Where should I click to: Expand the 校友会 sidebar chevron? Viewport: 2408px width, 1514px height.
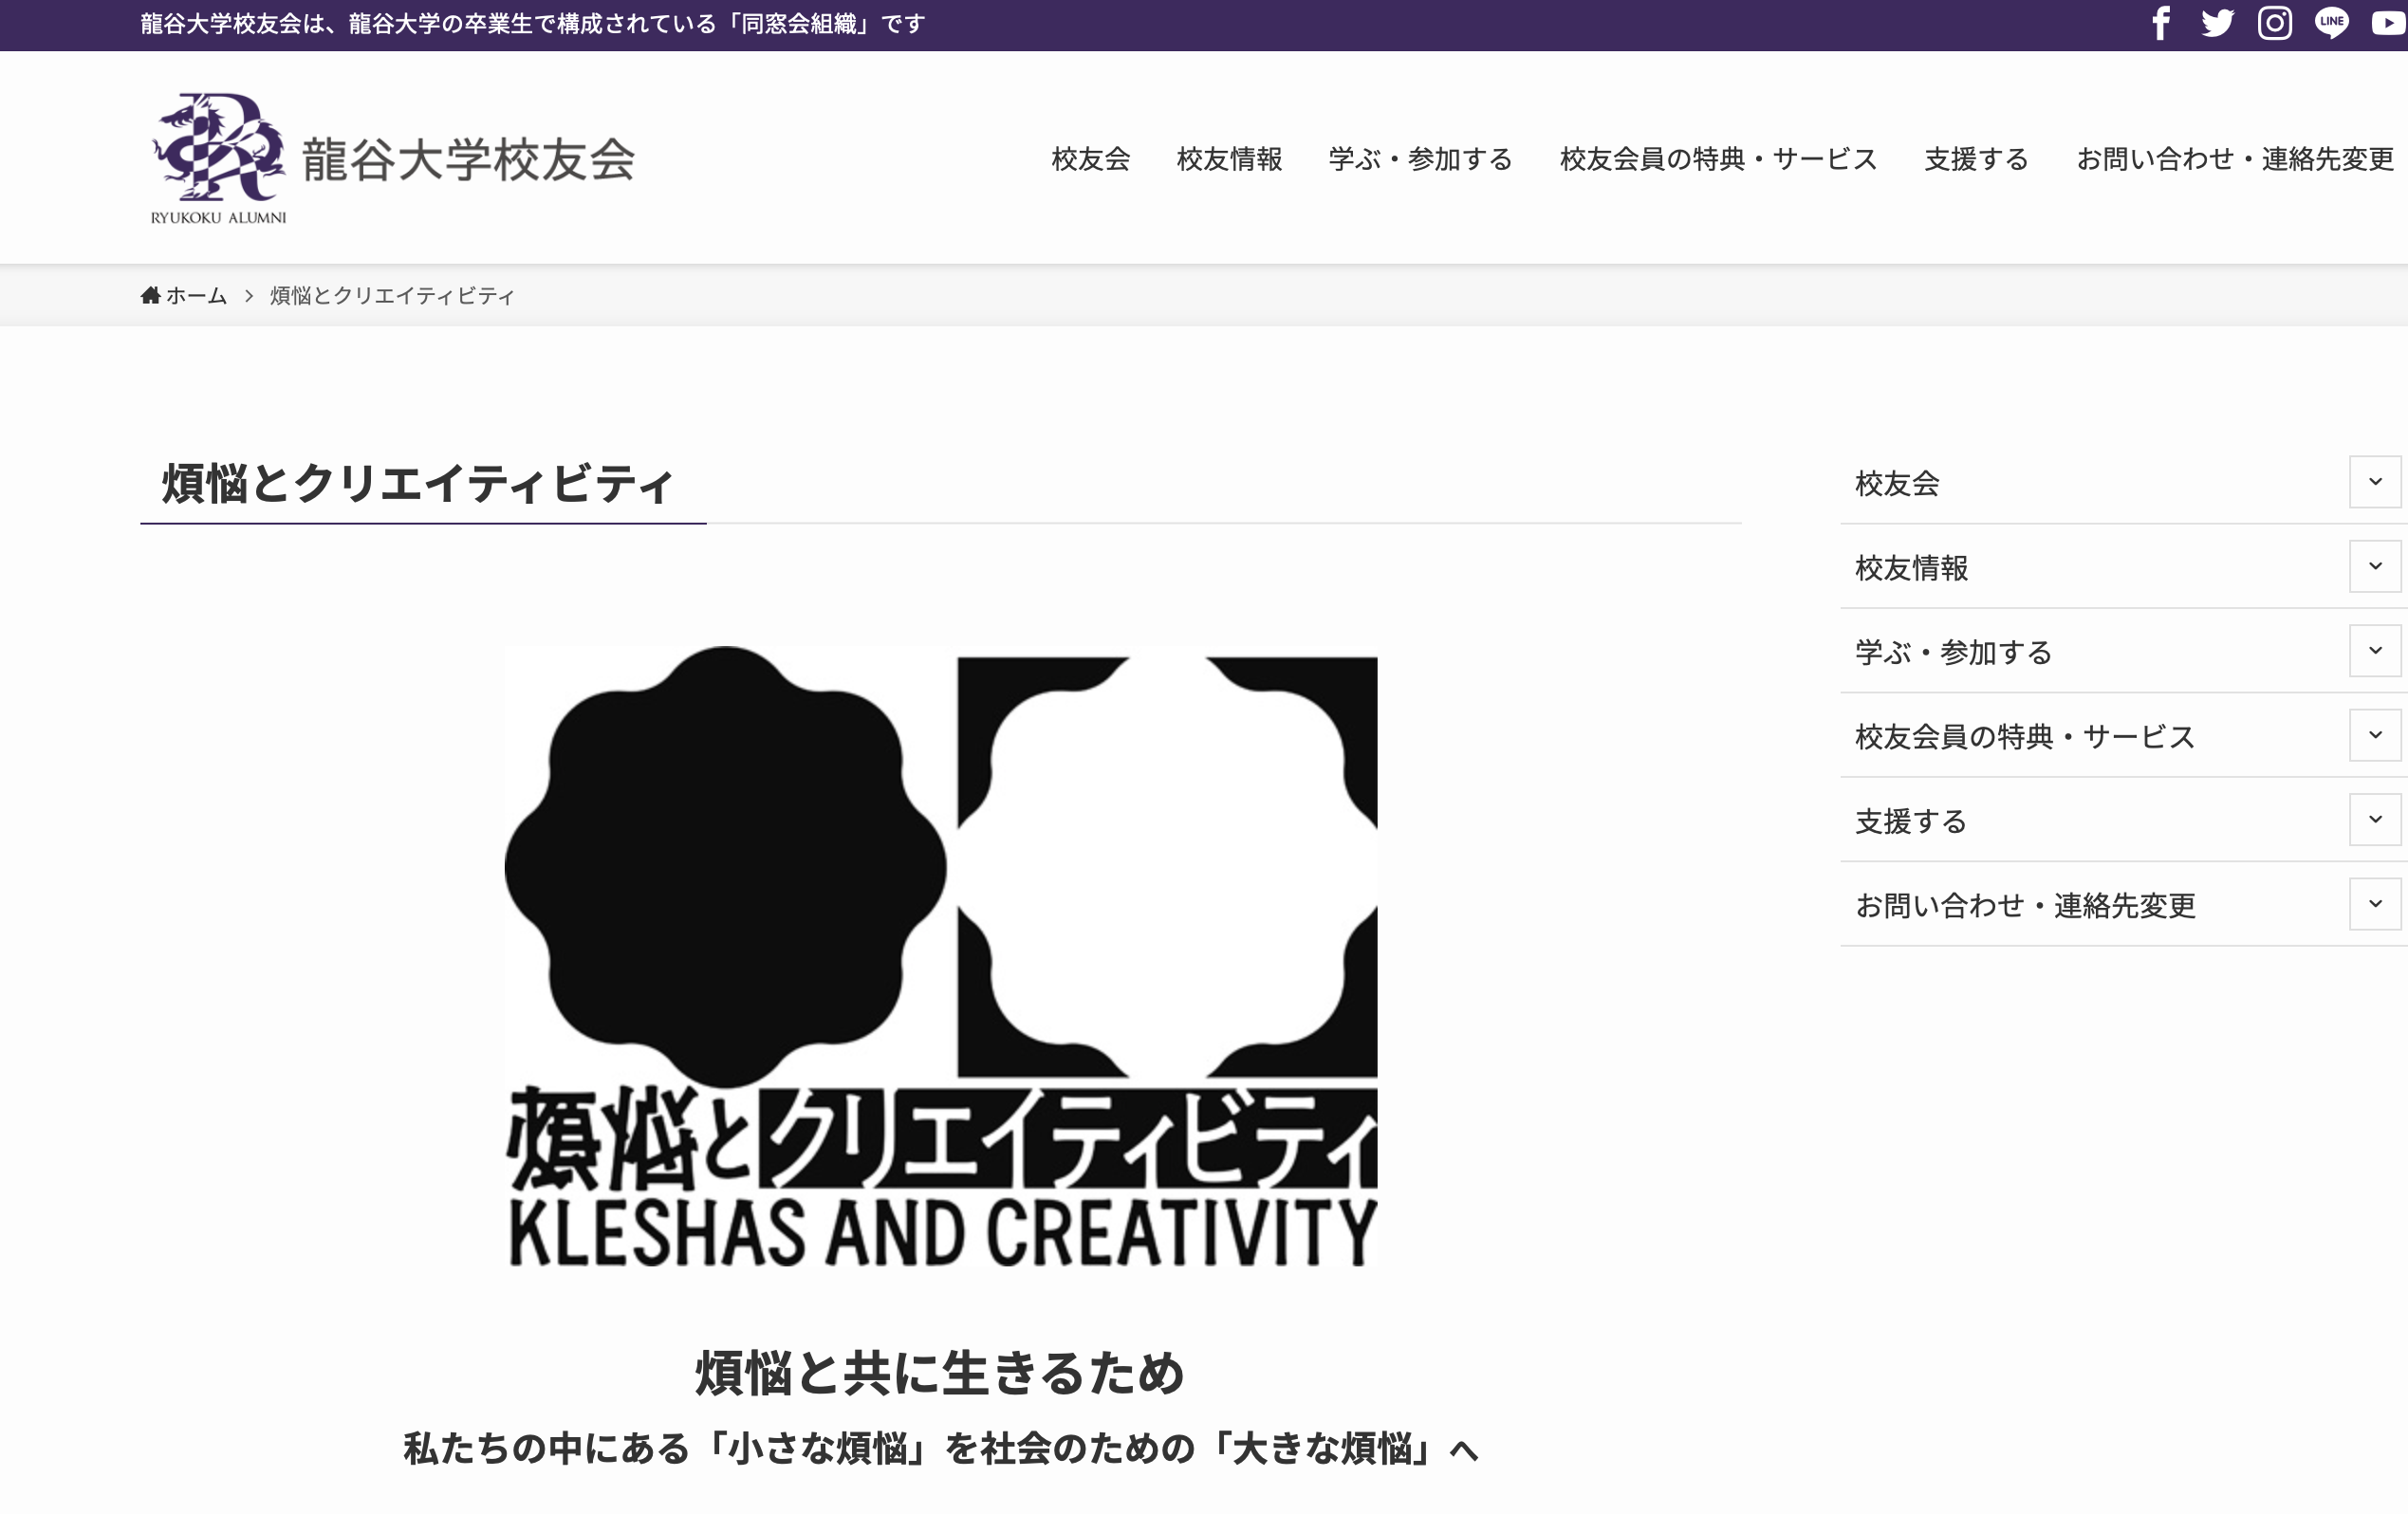click(2375, 482)
